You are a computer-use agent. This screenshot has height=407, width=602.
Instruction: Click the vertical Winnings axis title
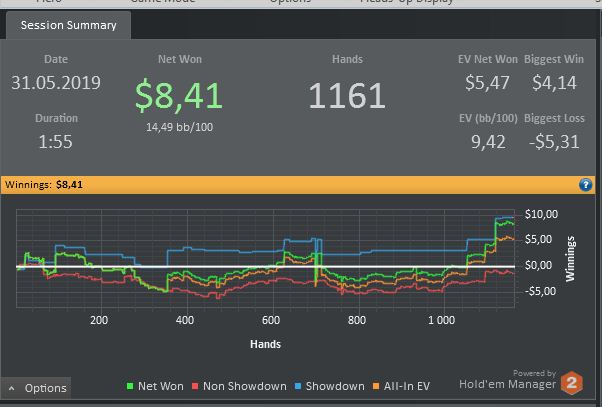(570, 259)
